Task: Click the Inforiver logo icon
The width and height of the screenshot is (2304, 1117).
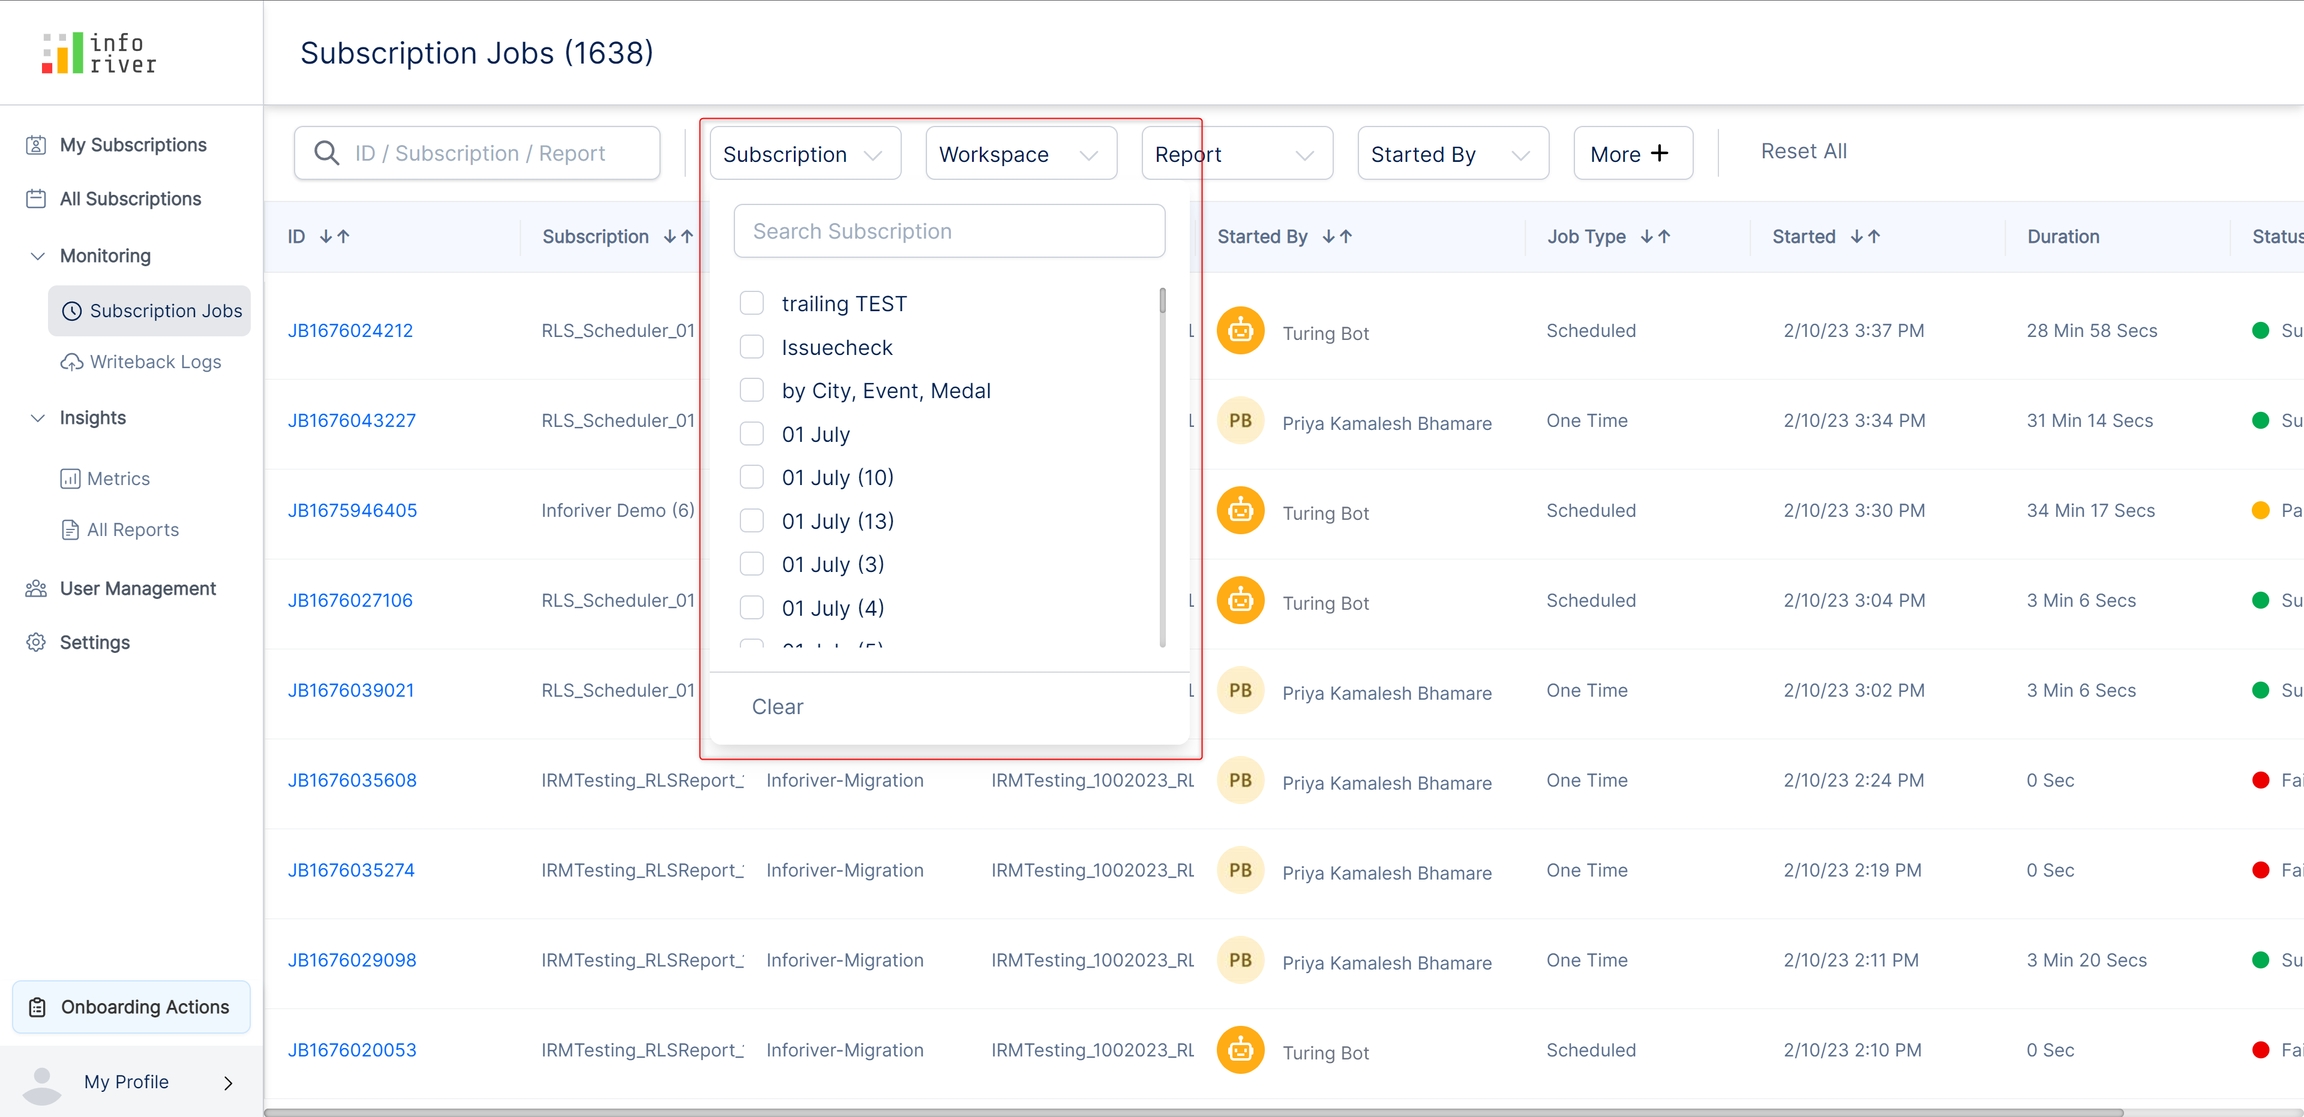Action: point(62,53)
